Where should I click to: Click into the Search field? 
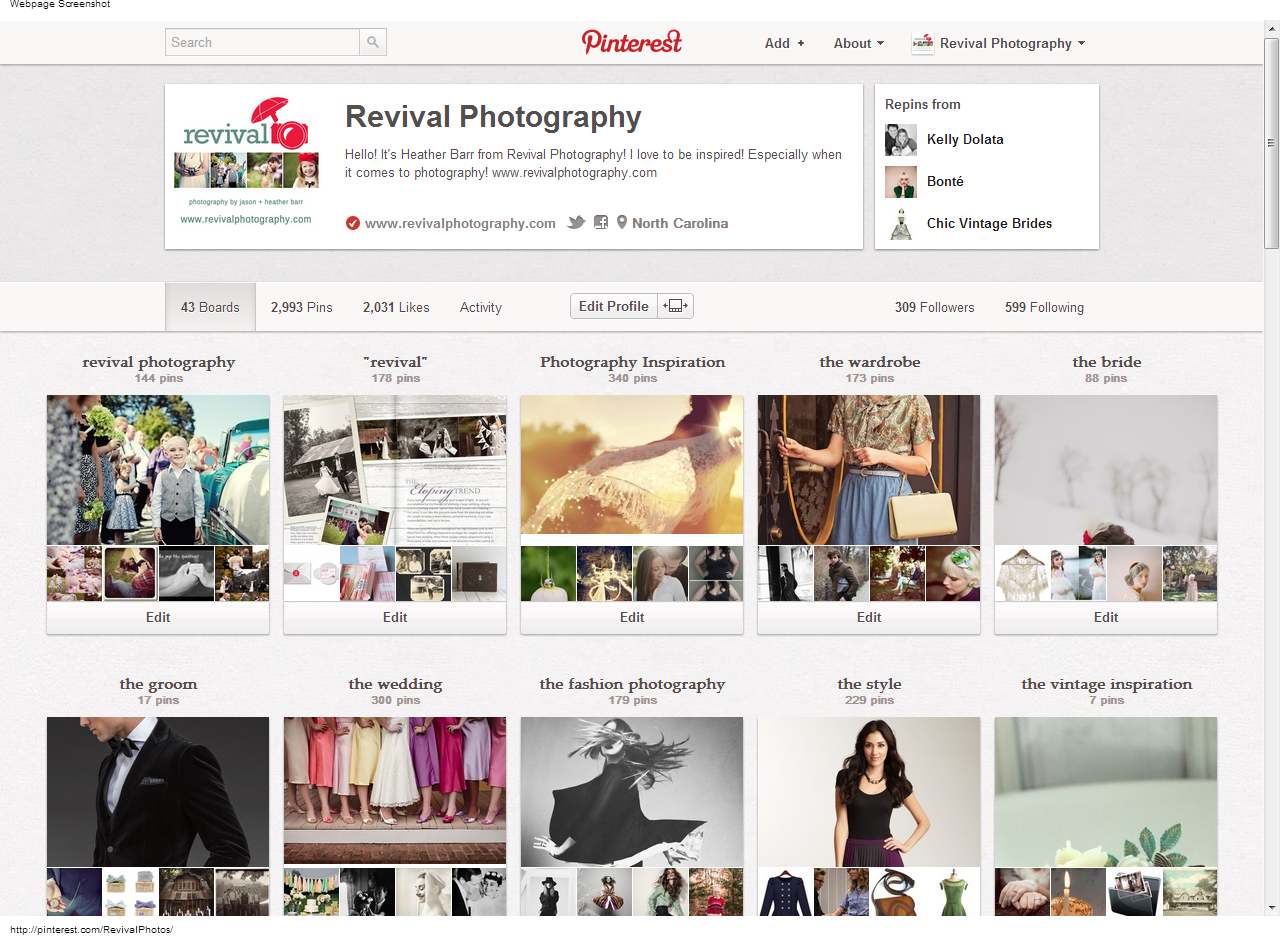pos(262,42)
